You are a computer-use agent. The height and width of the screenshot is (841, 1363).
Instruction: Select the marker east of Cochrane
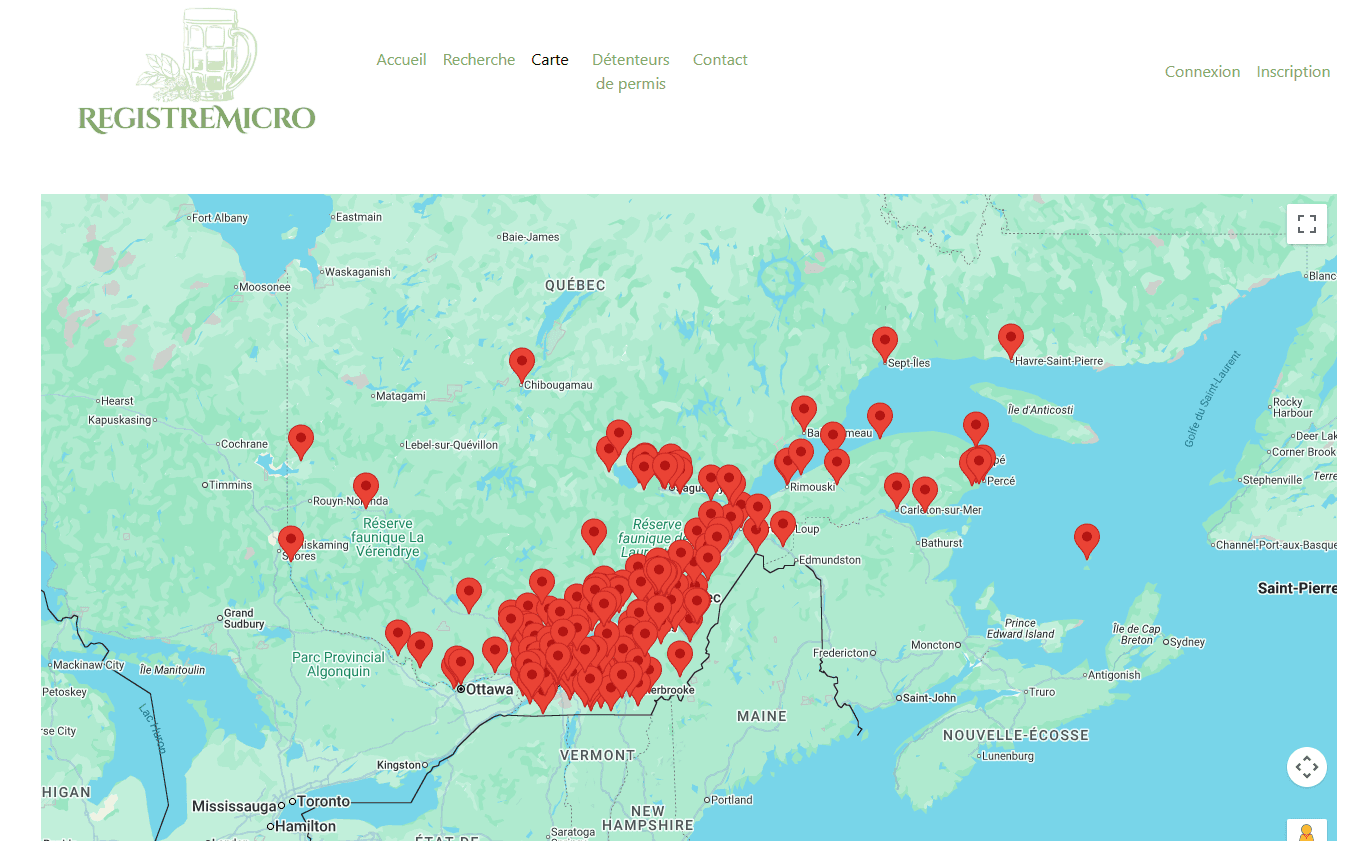click(300, 440)
